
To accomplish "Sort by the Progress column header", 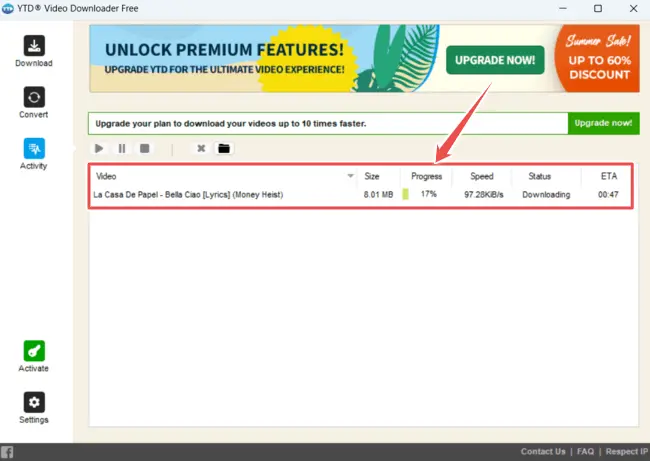I will click(x=427, y=176).
